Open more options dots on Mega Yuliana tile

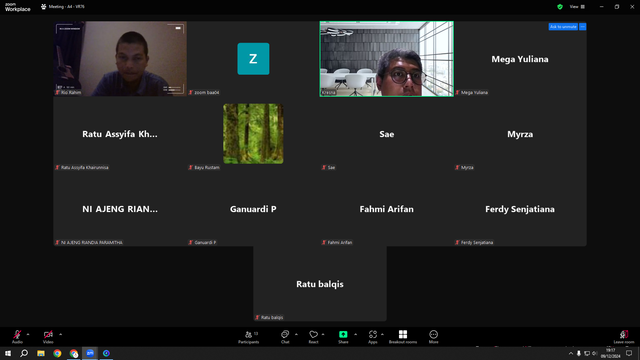[582, 27]
